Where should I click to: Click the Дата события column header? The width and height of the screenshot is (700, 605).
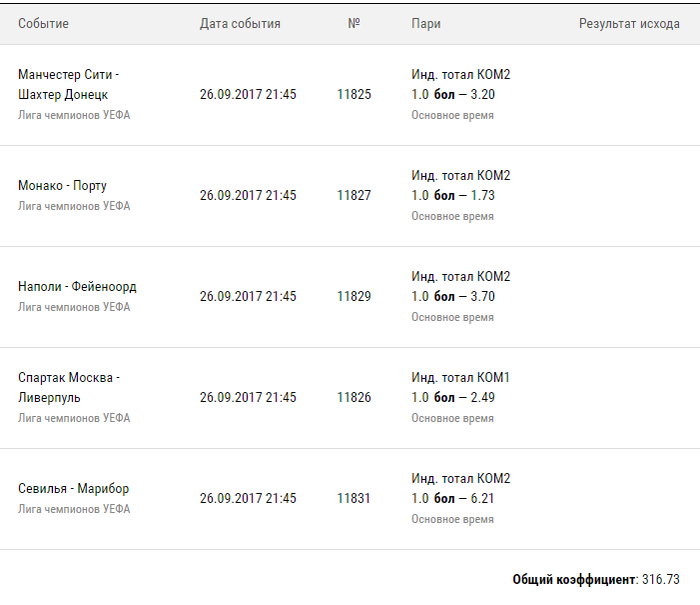(x=240, y=24)
